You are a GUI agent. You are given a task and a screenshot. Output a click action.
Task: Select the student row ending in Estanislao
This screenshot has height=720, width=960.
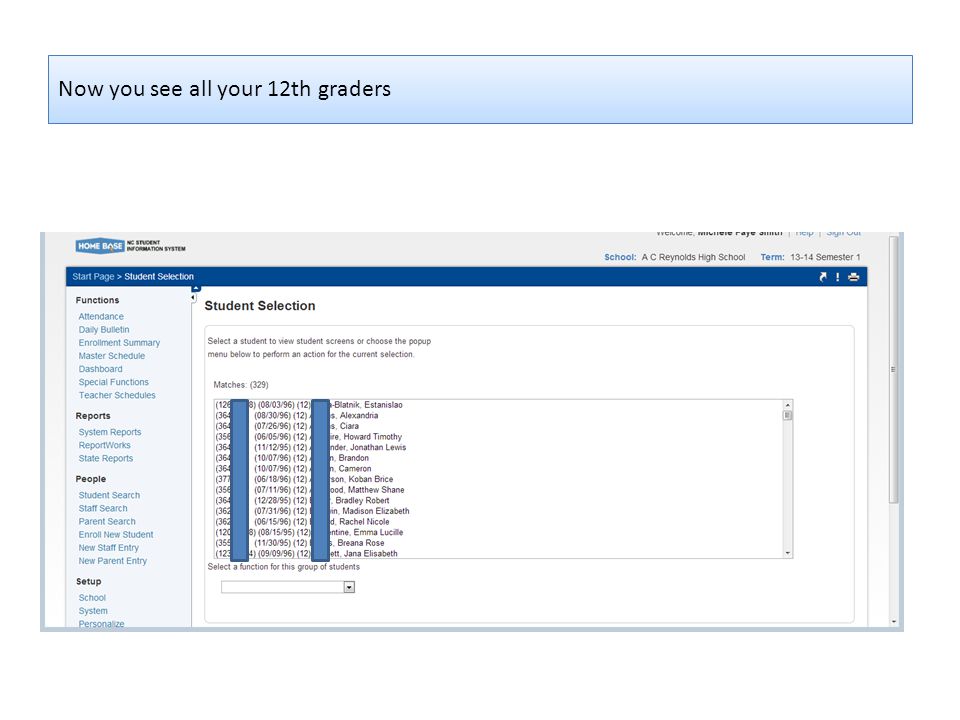498,405
